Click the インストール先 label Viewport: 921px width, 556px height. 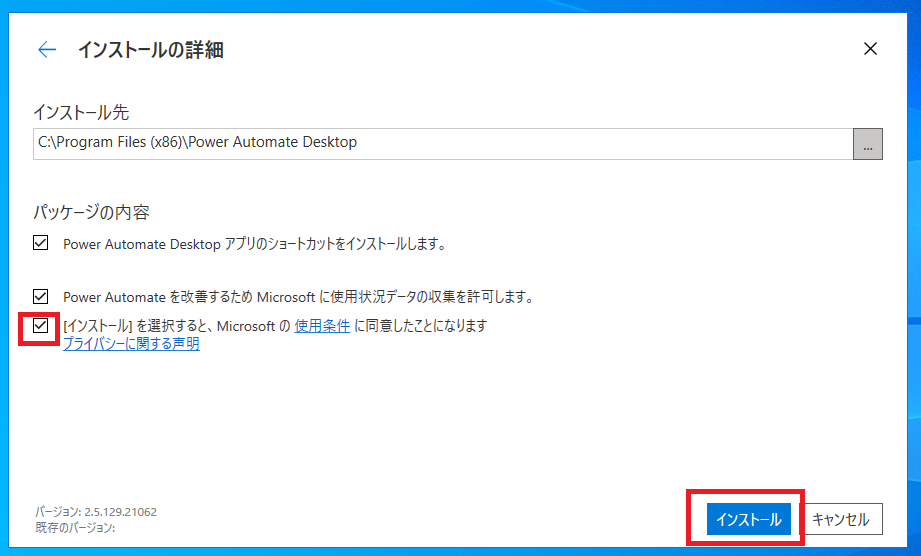[x=81, y=111]
